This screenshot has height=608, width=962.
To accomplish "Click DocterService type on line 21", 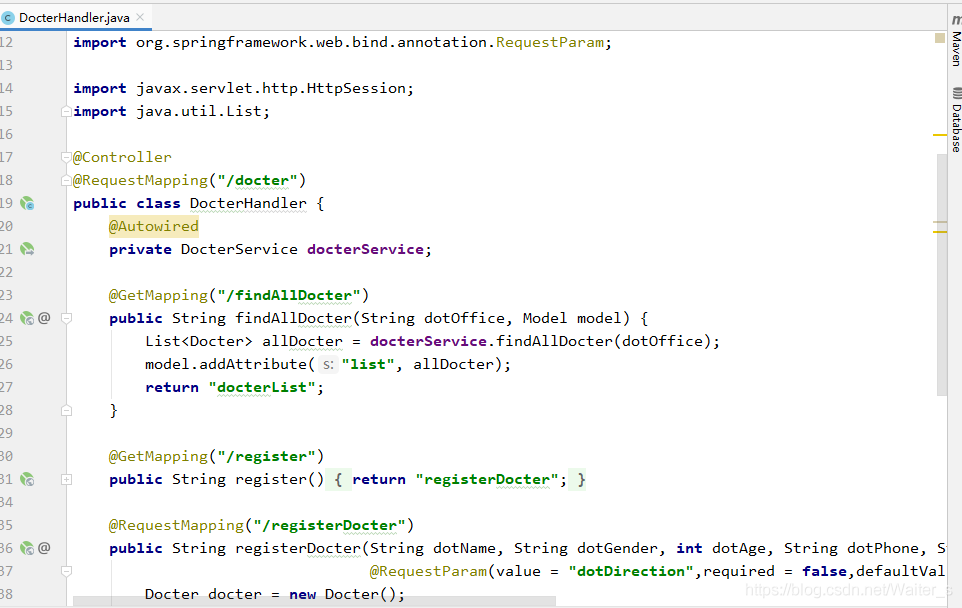I will click(239, 250).
